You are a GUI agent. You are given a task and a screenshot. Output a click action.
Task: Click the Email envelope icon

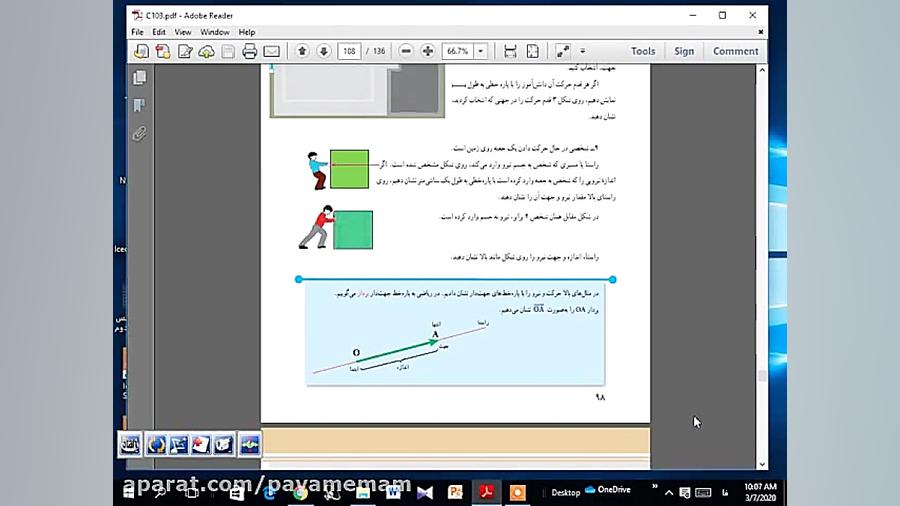tap(271, 51)
